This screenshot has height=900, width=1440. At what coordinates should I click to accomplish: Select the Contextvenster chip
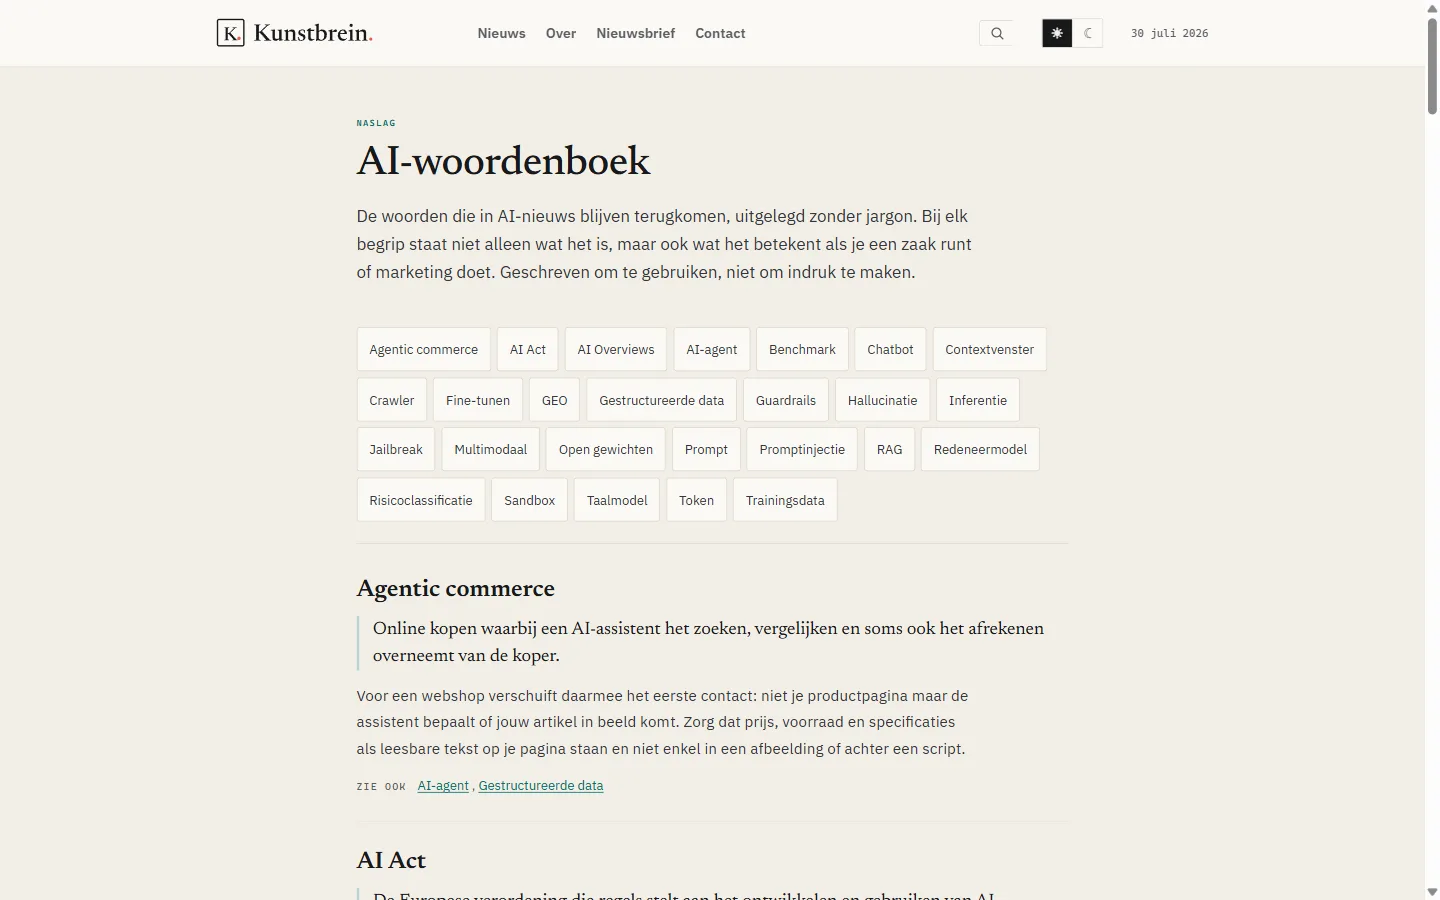[x=990, y=349]
